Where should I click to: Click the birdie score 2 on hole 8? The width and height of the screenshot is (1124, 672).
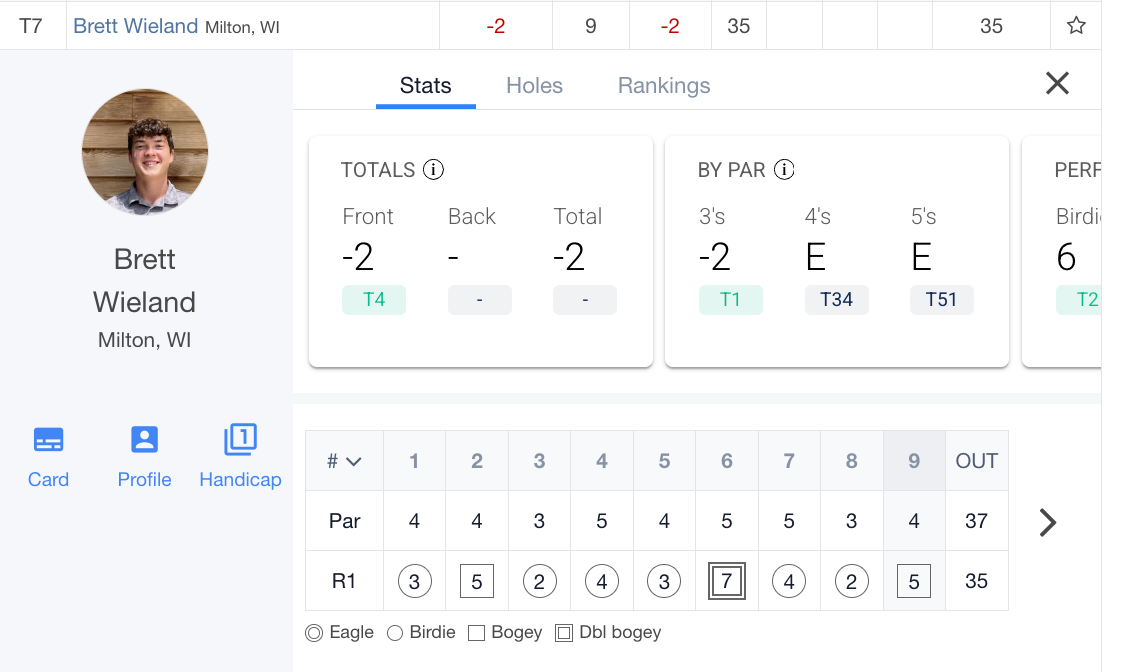852,581
